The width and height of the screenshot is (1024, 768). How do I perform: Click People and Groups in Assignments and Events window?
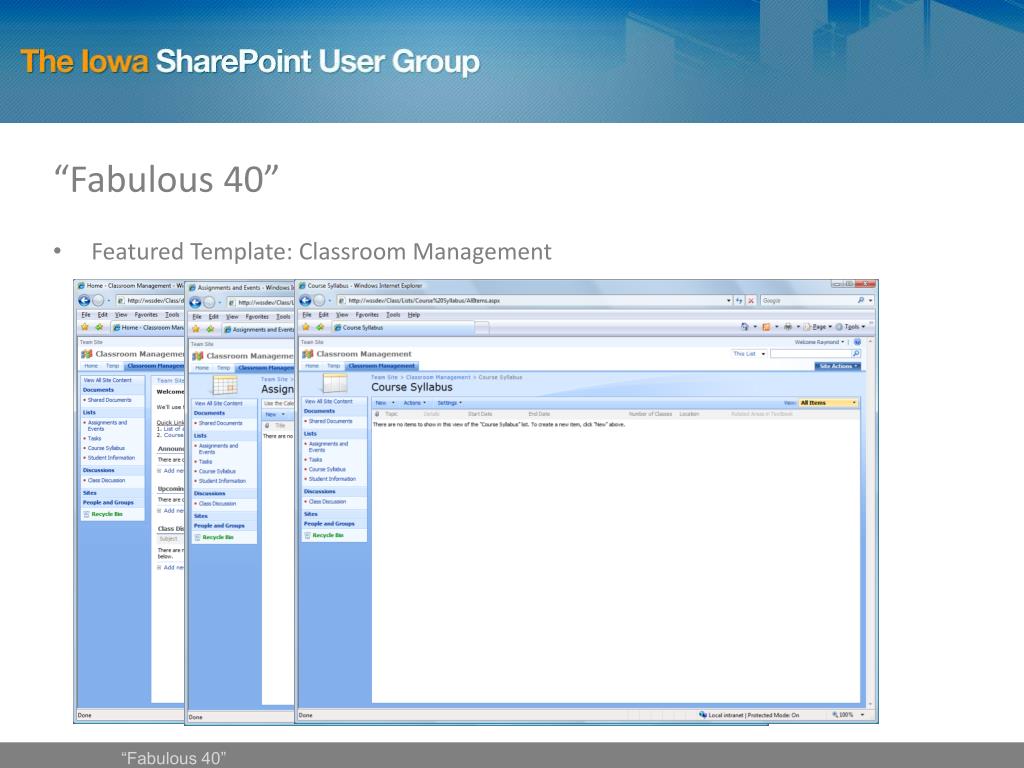pos(219,525)
